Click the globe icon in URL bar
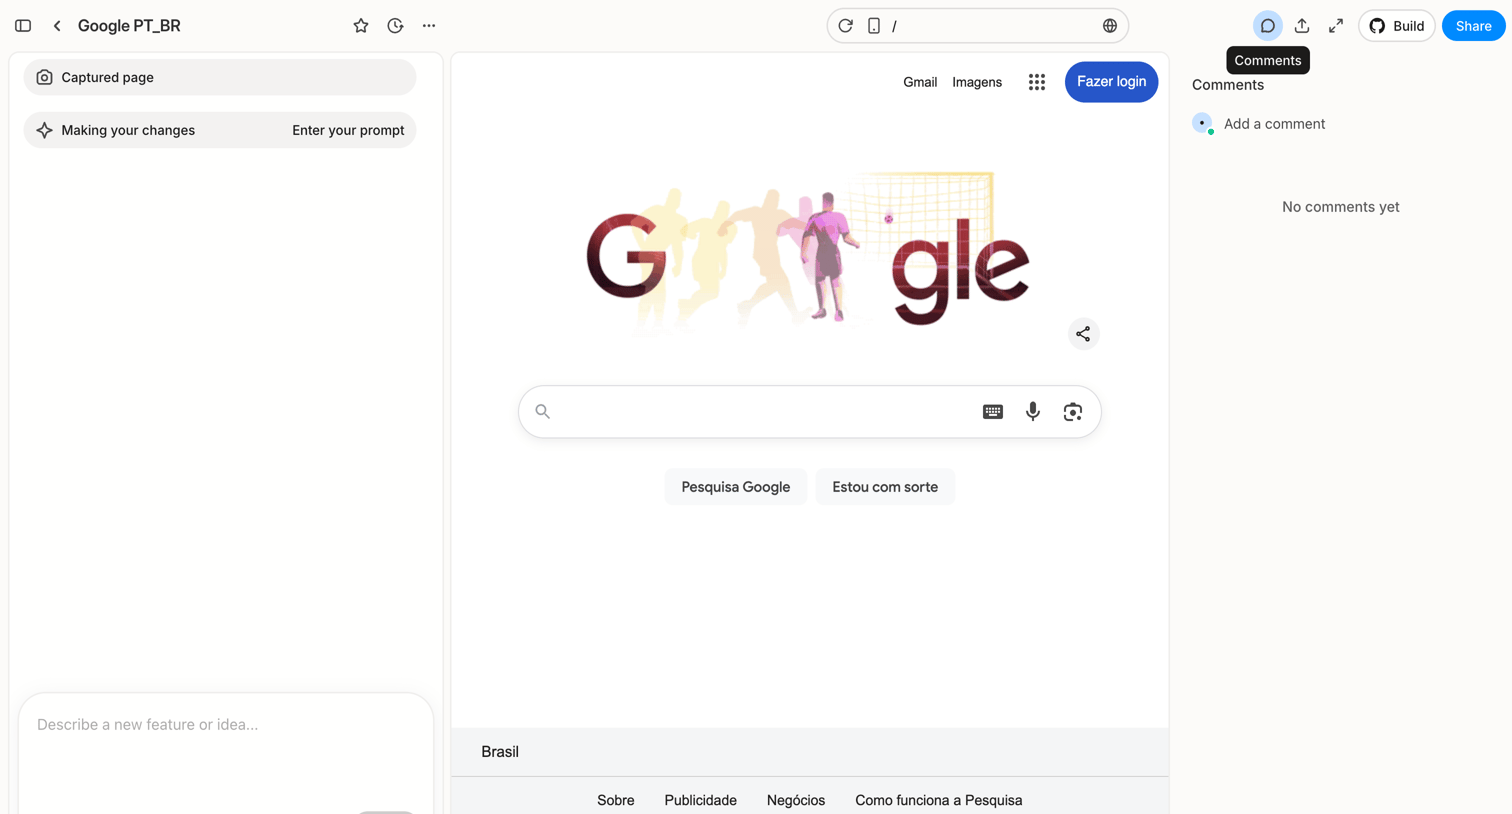The image size is (1512, 814). click(1110, 26)
